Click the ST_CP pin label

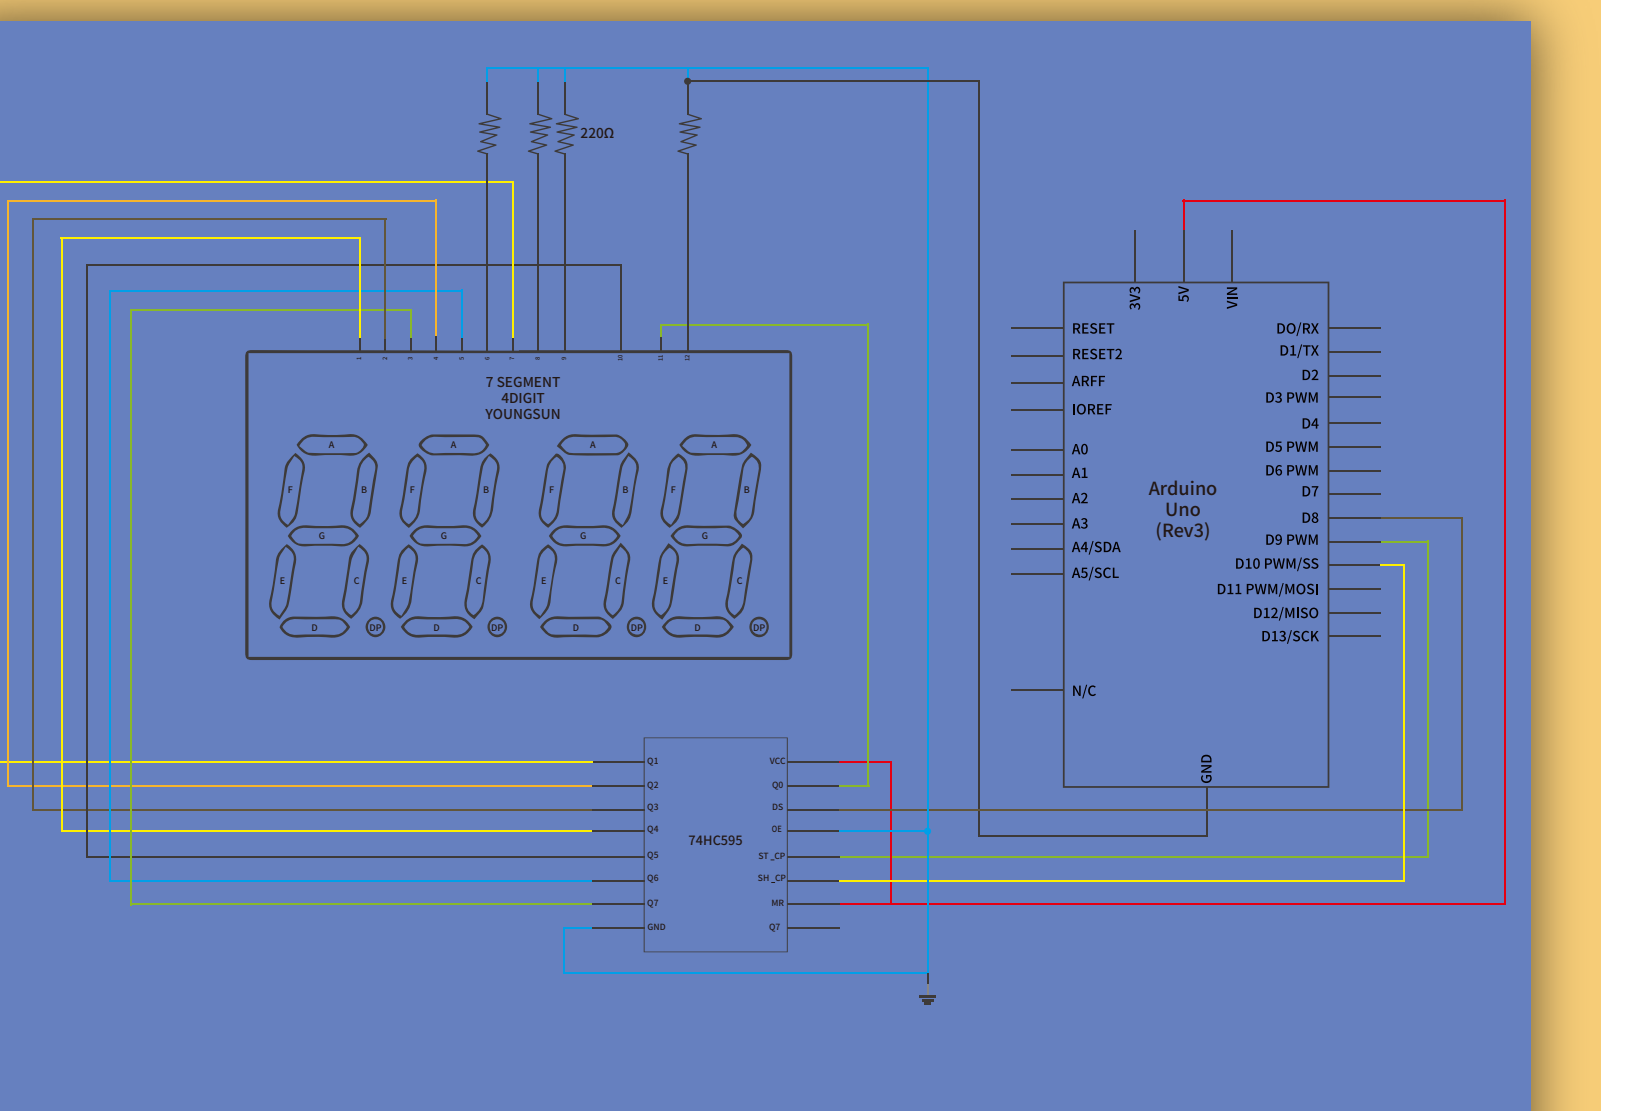point(772,857)
